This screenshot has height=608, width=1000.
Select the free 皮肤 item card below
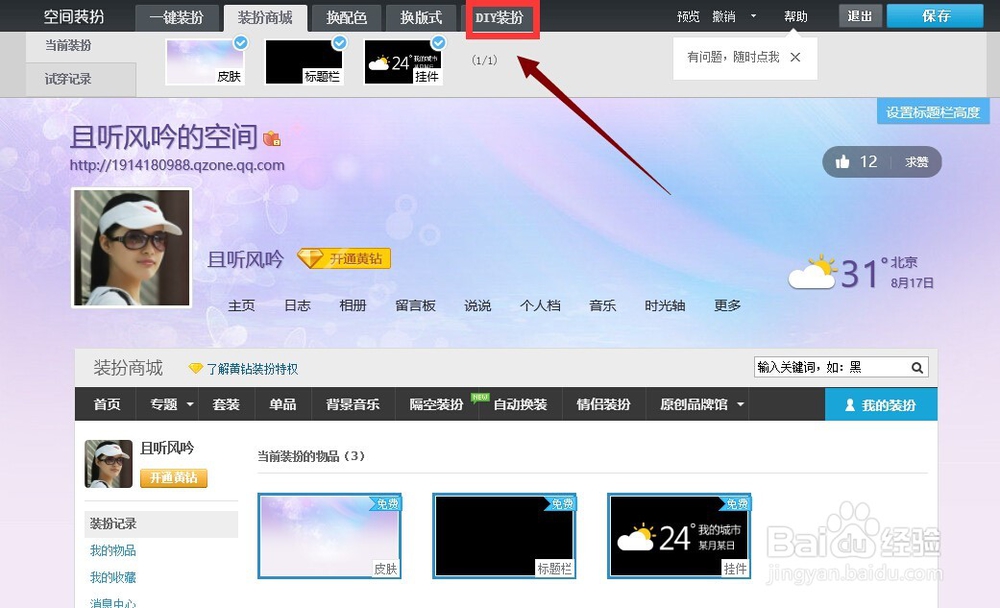[x=330, y=536]
